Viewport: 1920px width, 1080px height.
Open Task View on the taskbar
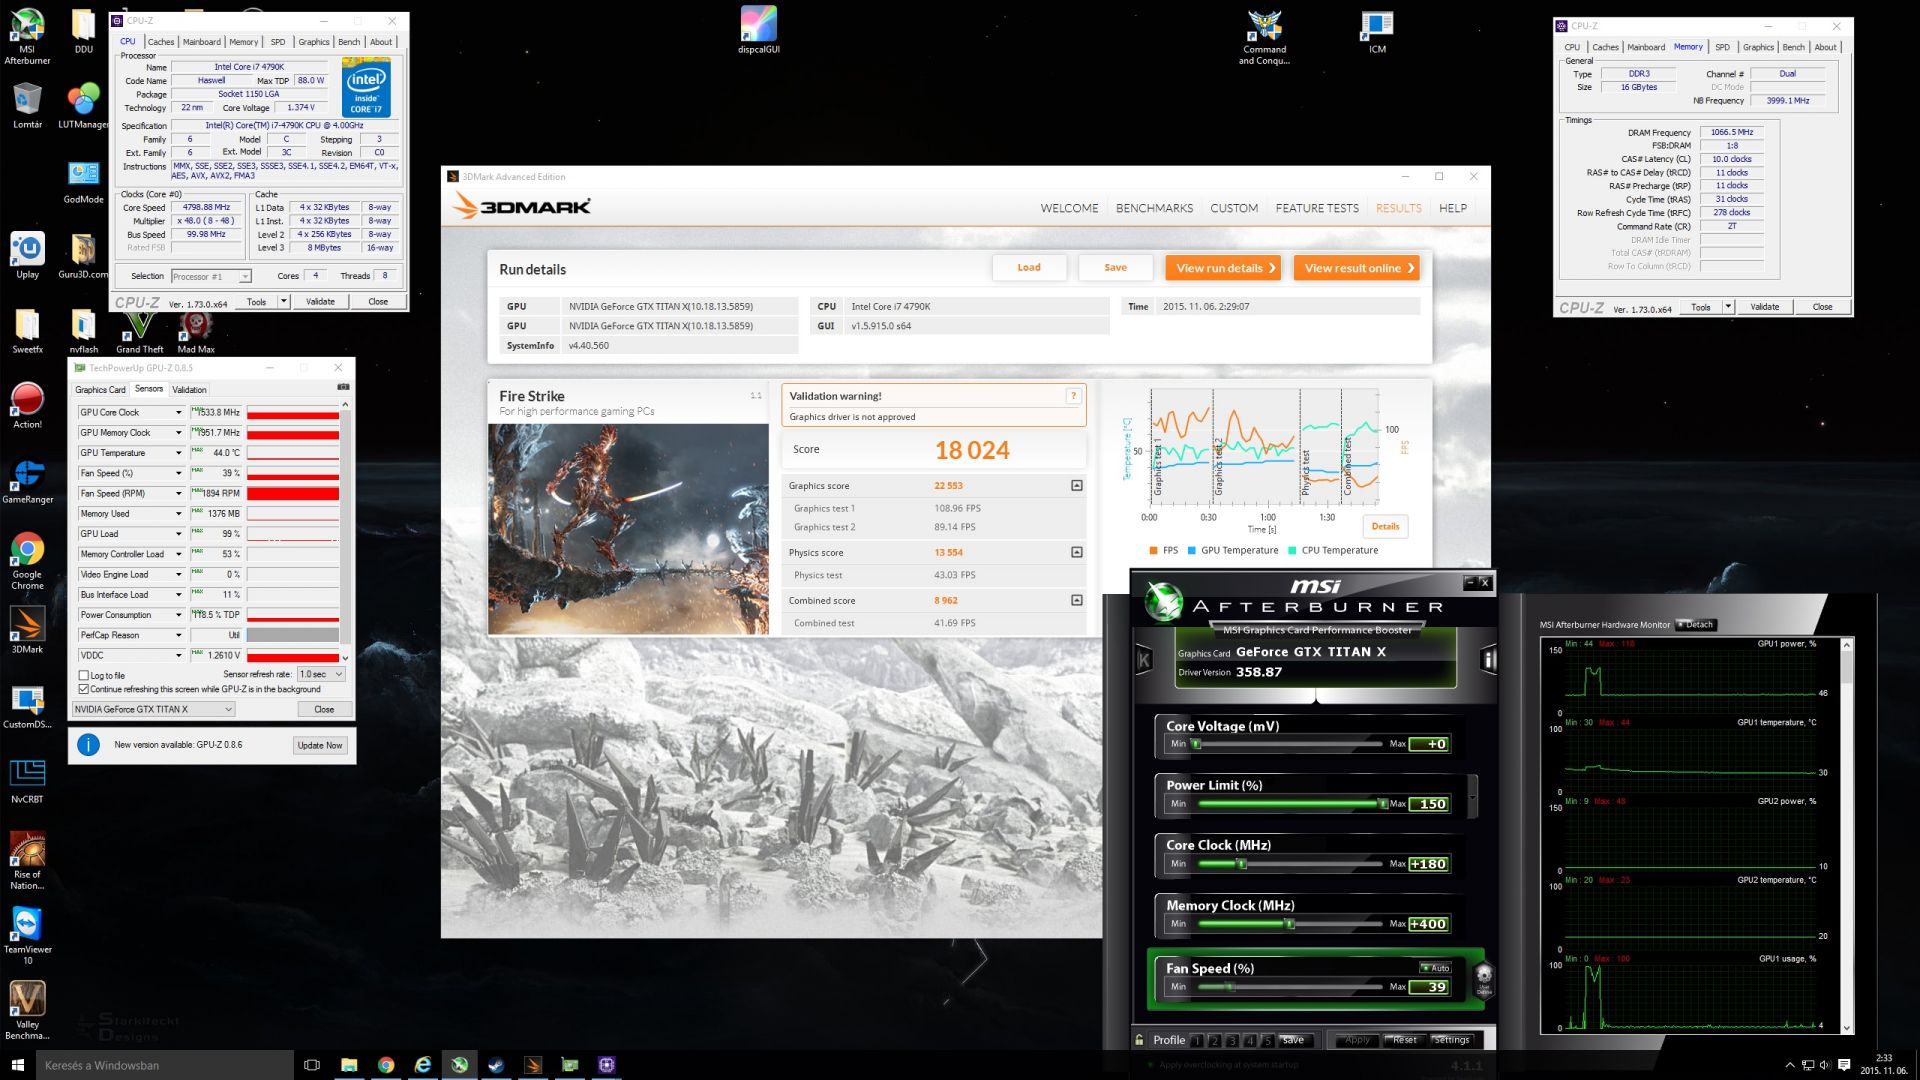click(311, 1065)
